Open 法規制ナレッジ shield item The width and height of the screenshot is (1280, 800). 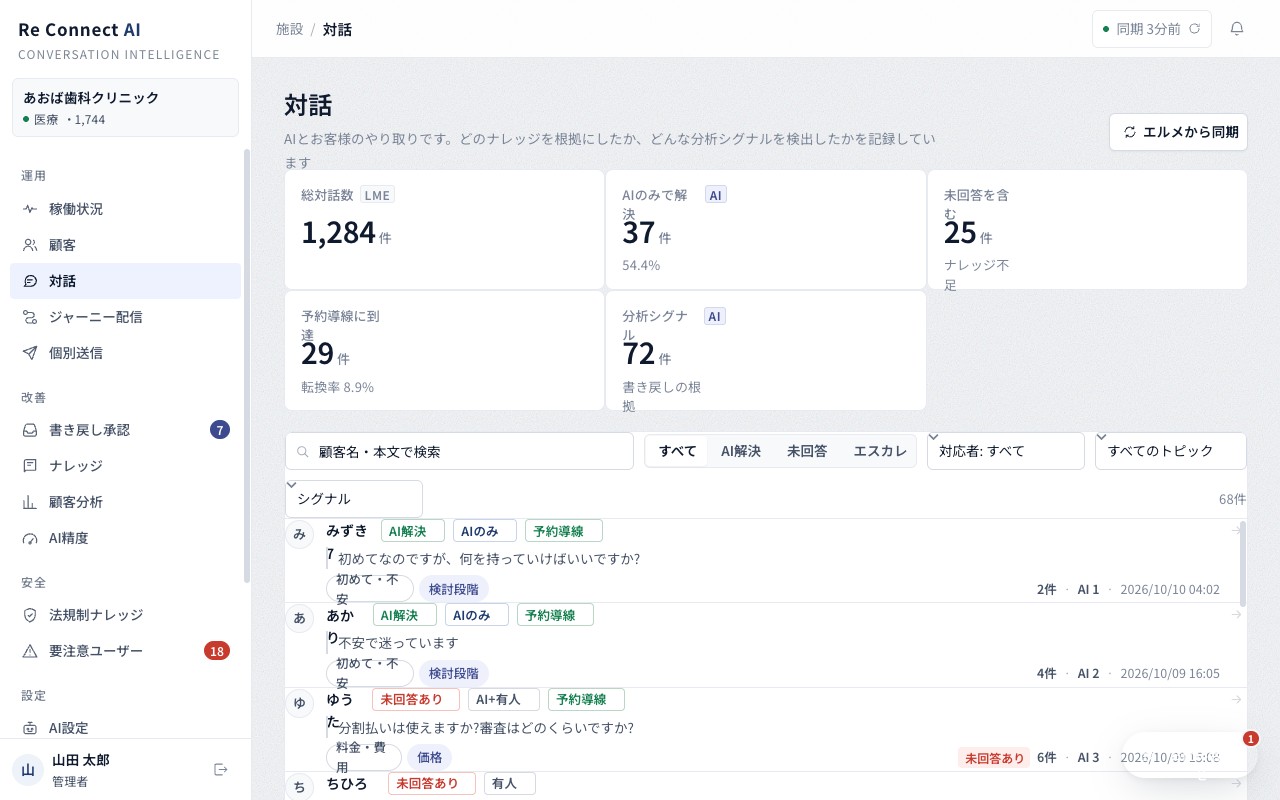125,615
